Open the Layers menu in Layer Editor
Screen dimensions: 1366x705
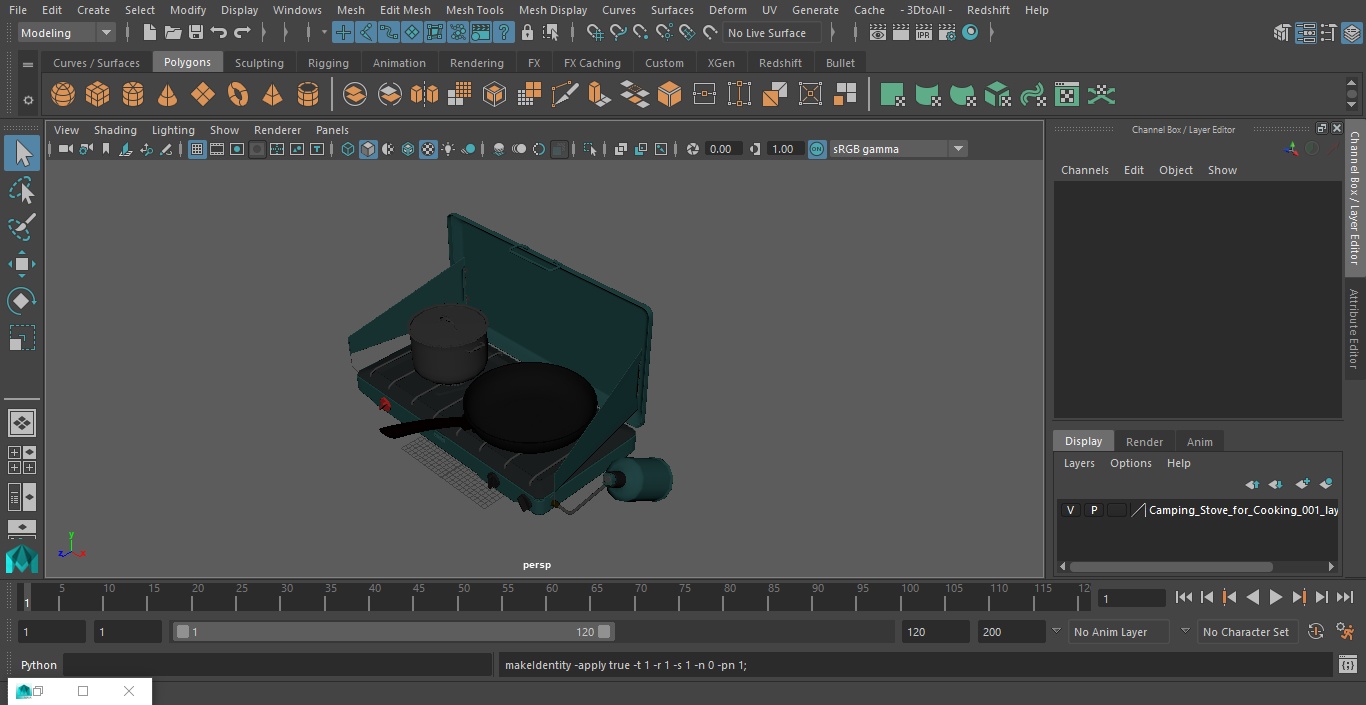[1078, 463]
